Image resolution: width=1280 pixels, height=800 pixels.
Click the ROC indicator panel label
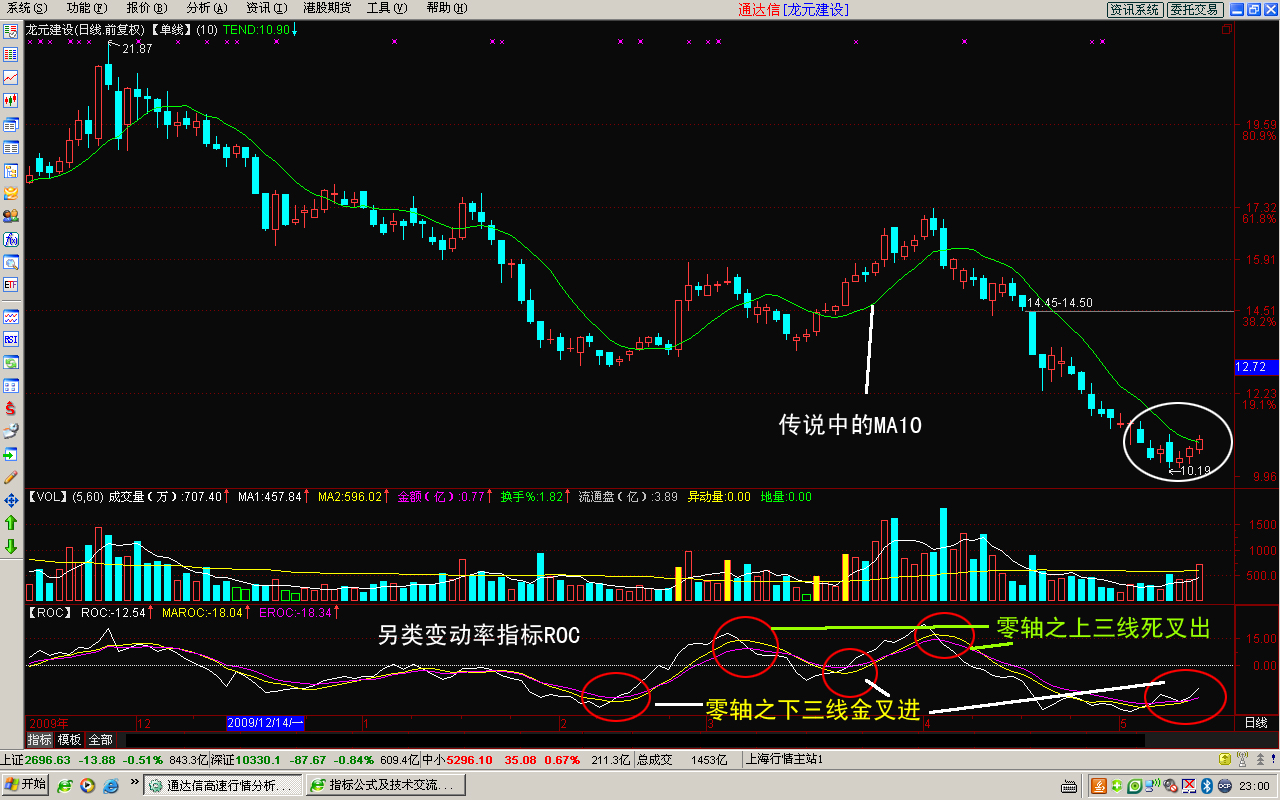pos(52,612)
